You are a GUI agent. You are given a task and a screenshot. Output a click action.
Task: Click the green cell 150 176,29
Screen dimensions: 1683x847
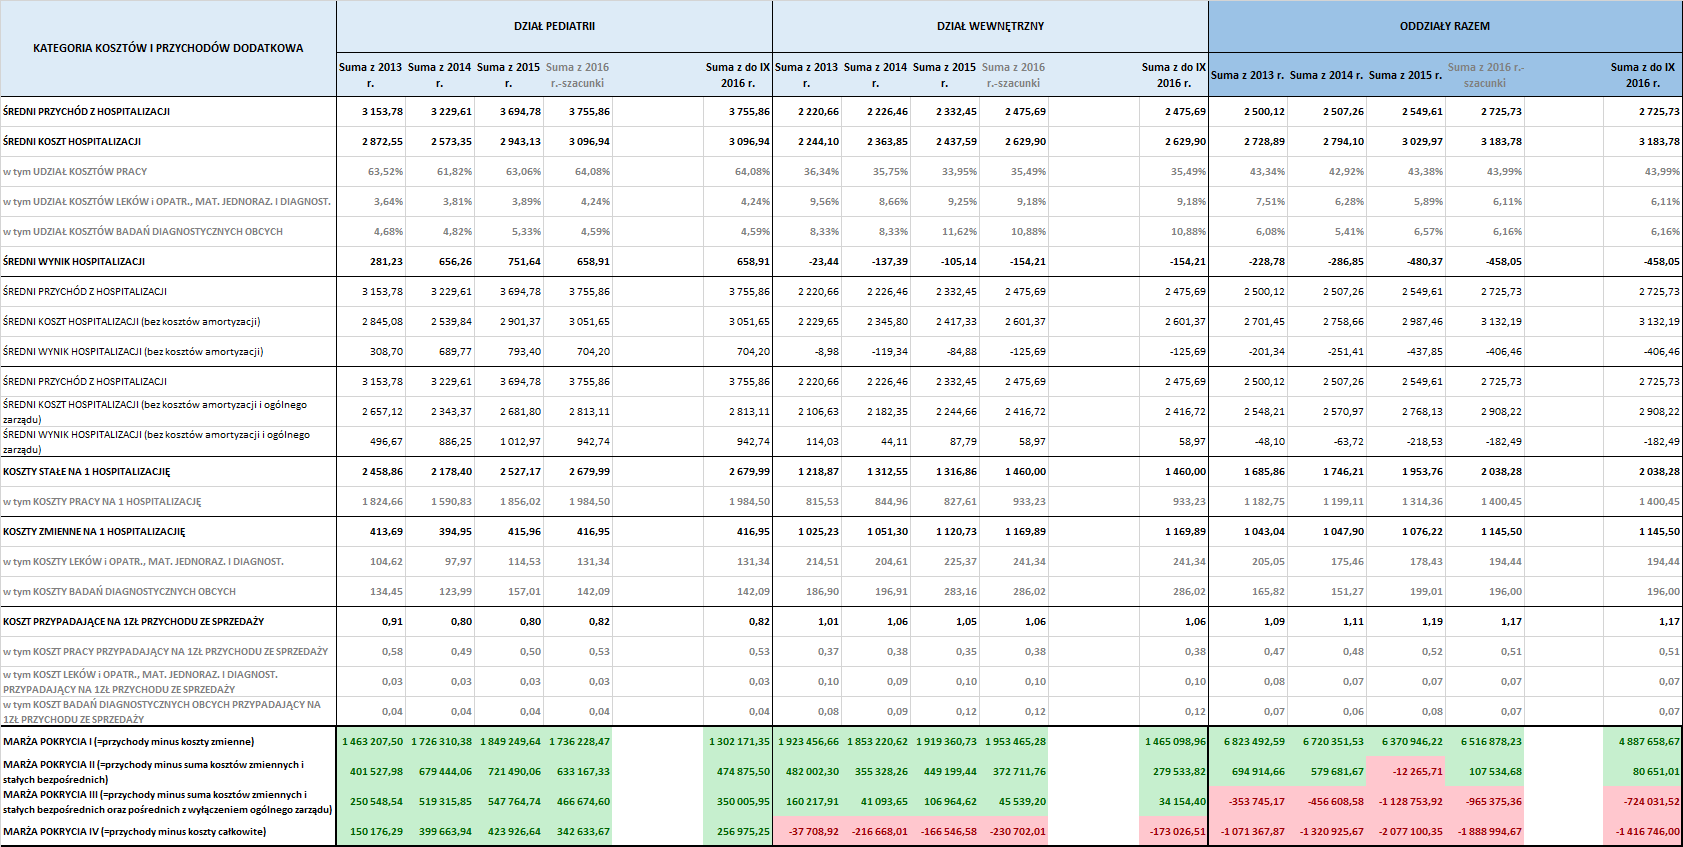[371, 832]
